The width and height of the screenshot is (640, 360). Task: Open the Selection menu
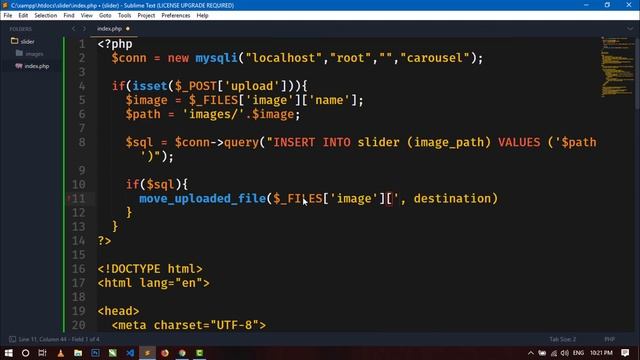pos(45,16)
